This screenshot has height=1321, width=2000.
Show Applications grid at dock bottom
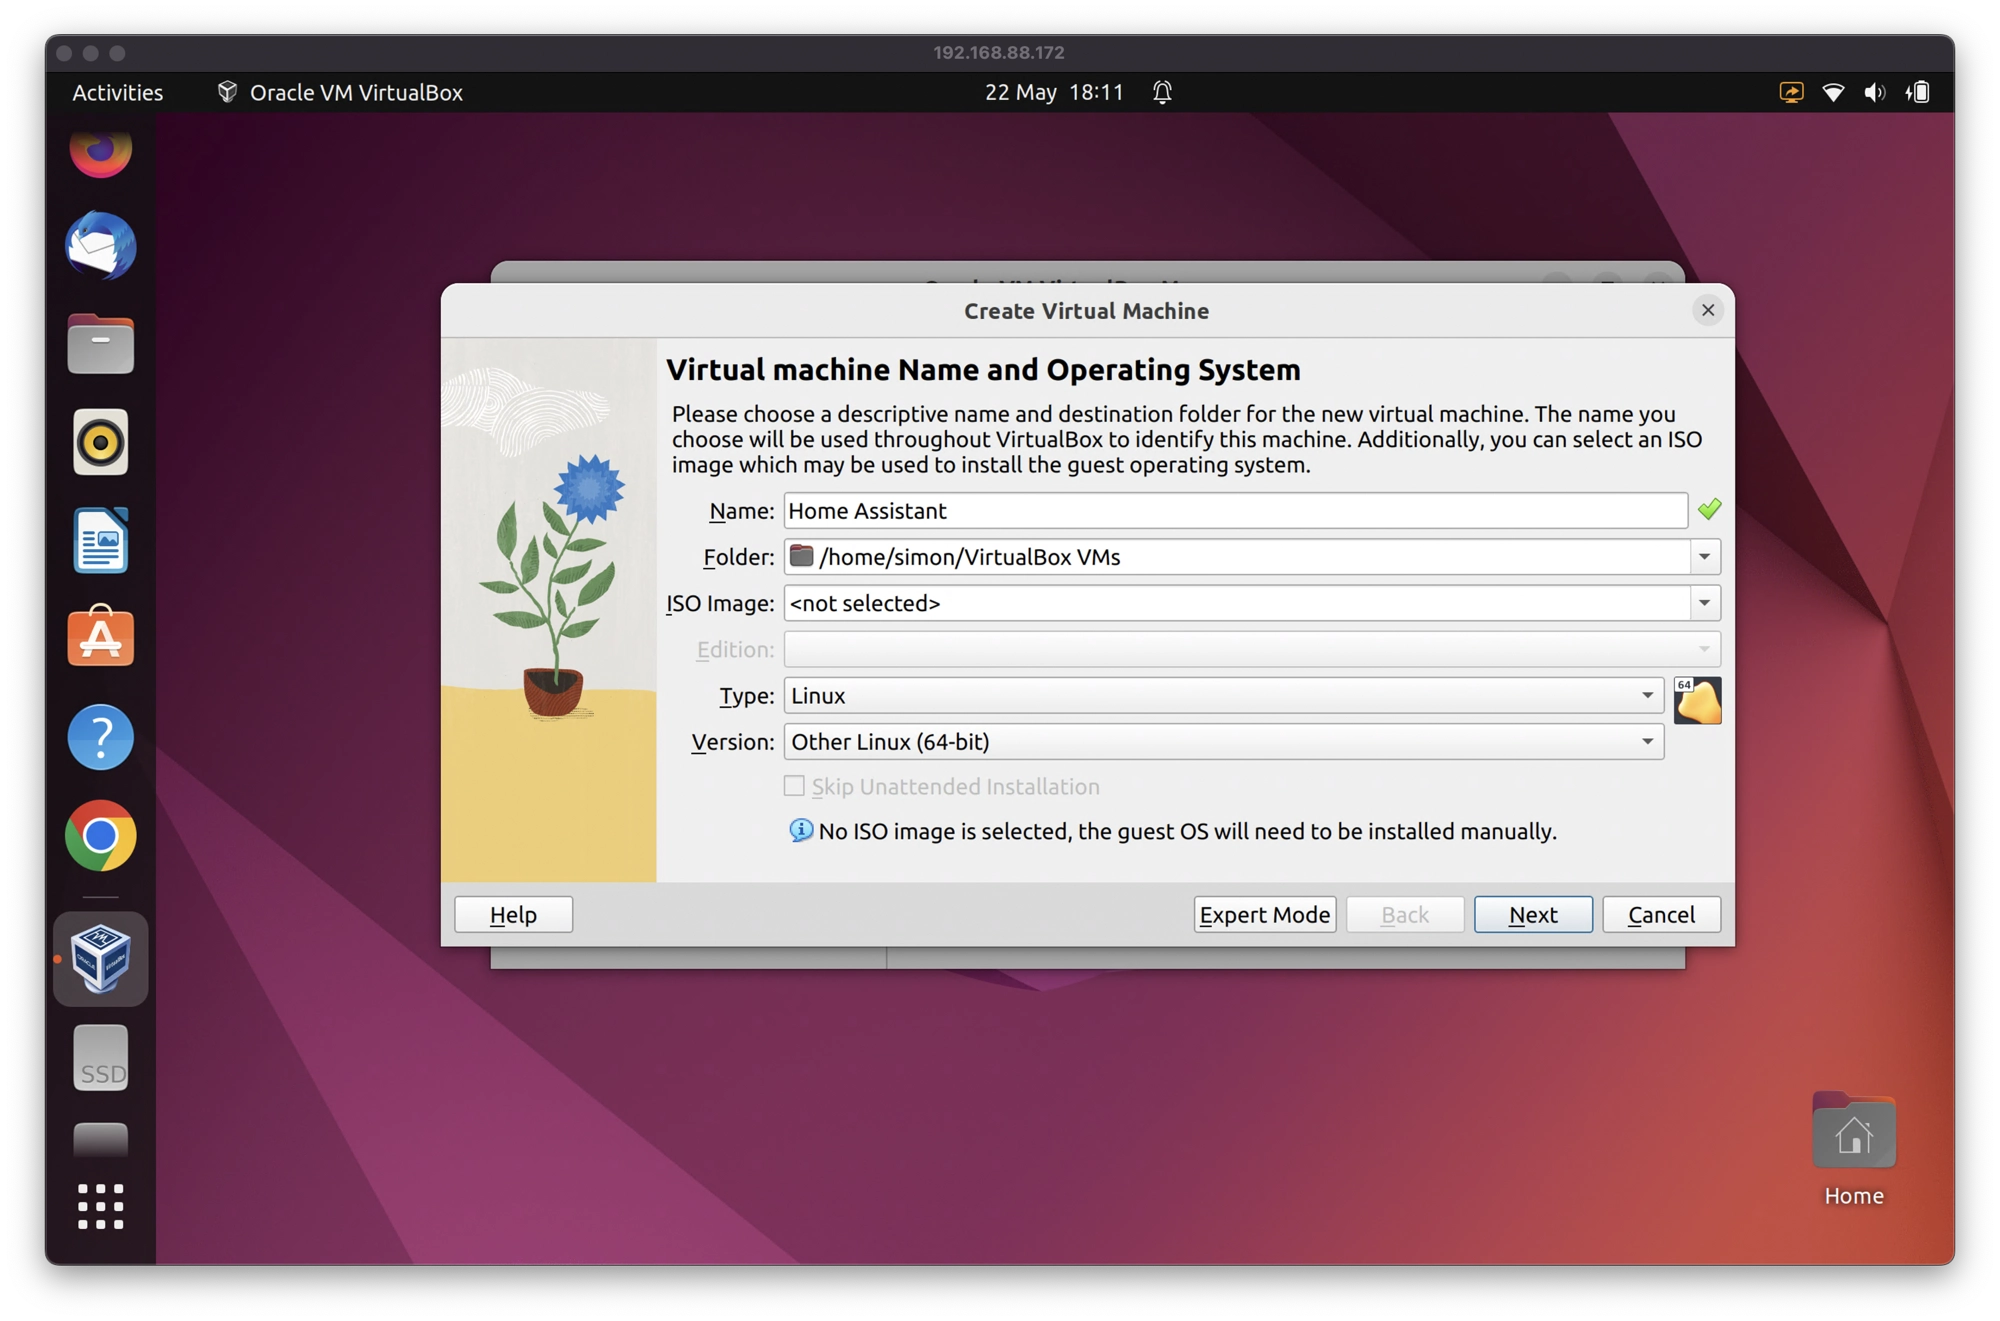click(x=100, y=1206)
